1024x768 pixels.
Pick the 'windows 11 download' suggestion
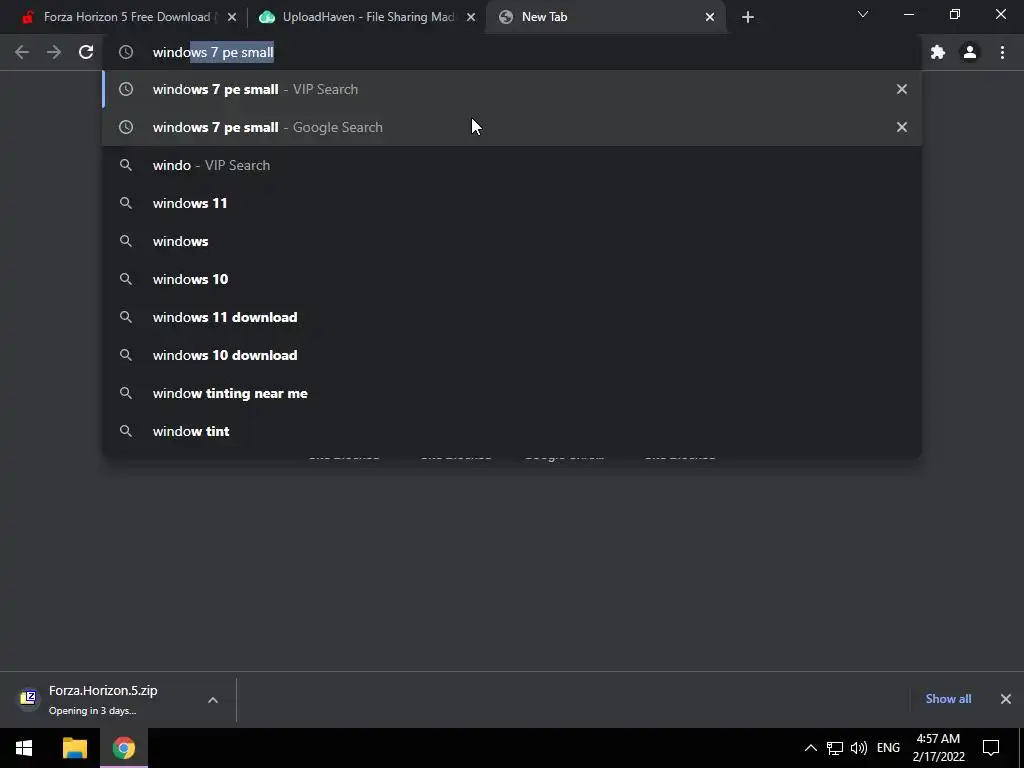point(512,317)
